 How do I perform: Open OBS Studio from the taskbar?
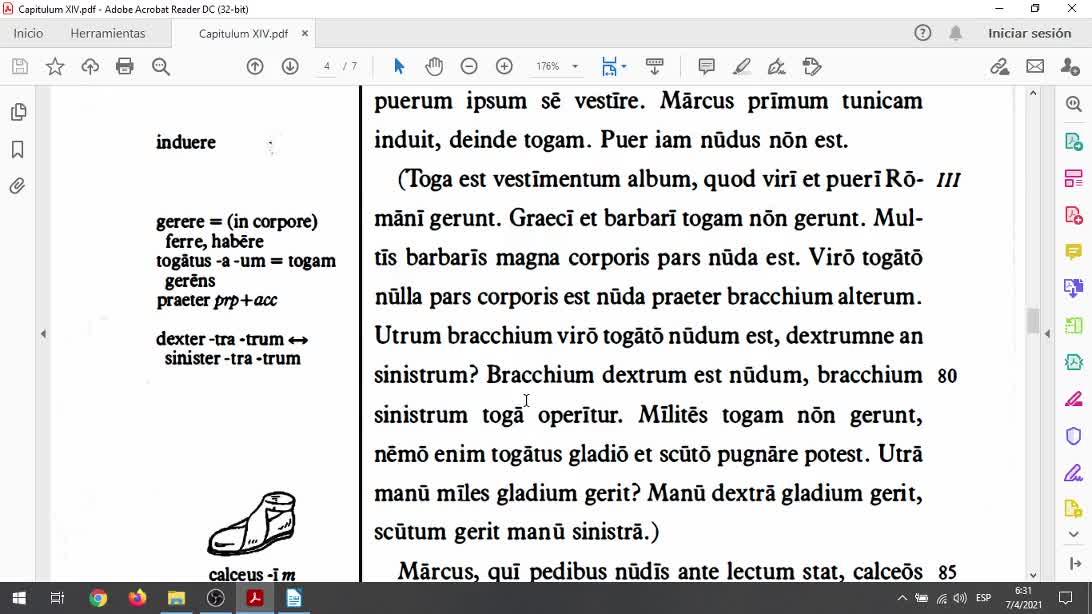[x=216, y=598]
